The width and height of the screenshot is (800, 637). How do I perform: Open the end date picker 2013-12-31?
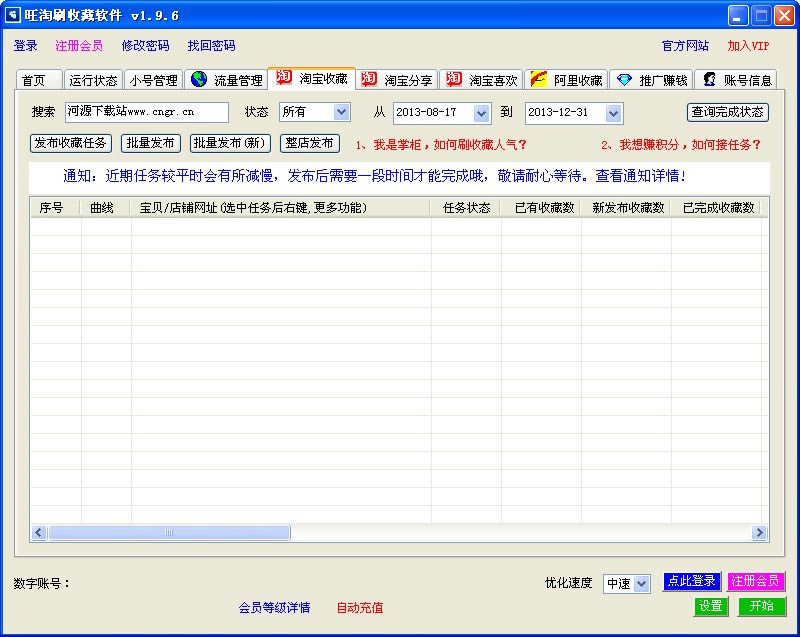click(613, 113)
